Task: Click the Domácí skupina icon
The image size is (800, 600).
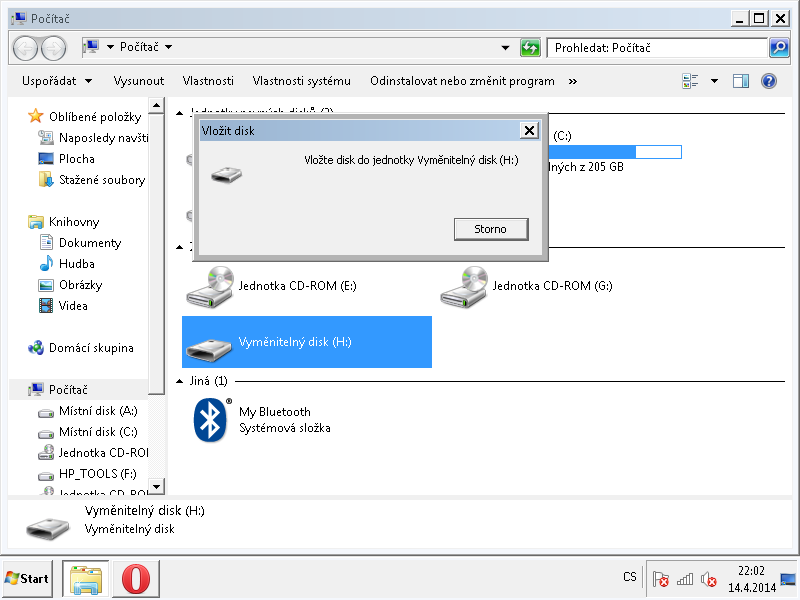Action: click(36, 348)
